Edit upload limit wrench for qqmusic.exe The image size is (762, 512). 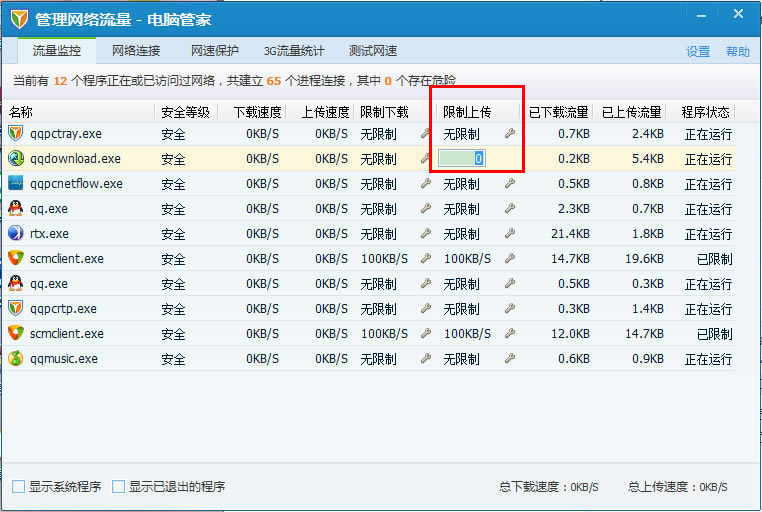(x=510, y=358)
